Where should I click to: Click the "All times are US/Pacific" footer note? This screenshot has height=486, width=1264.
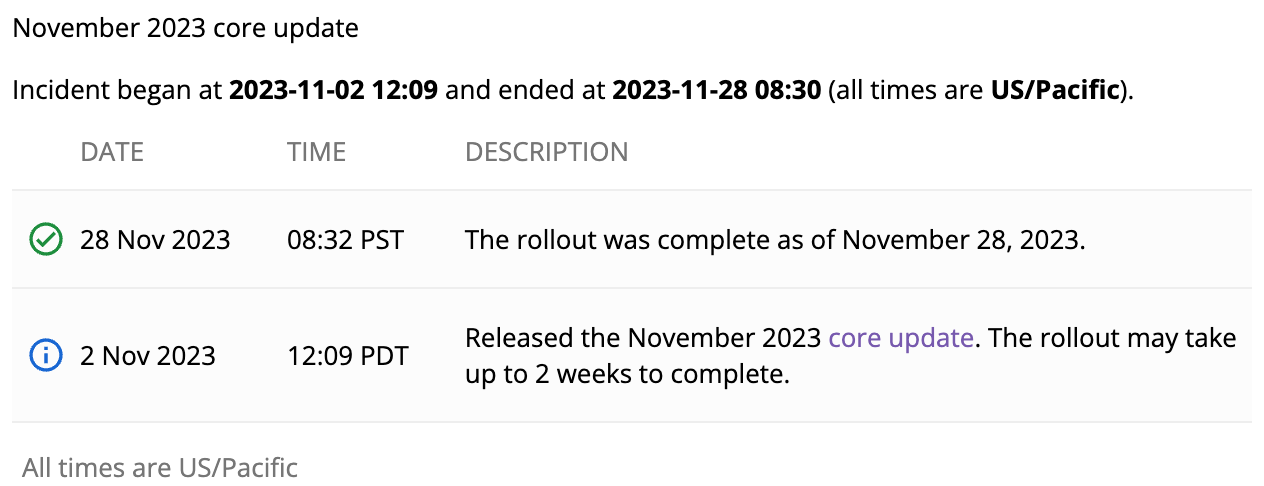(x=160, y=467)
